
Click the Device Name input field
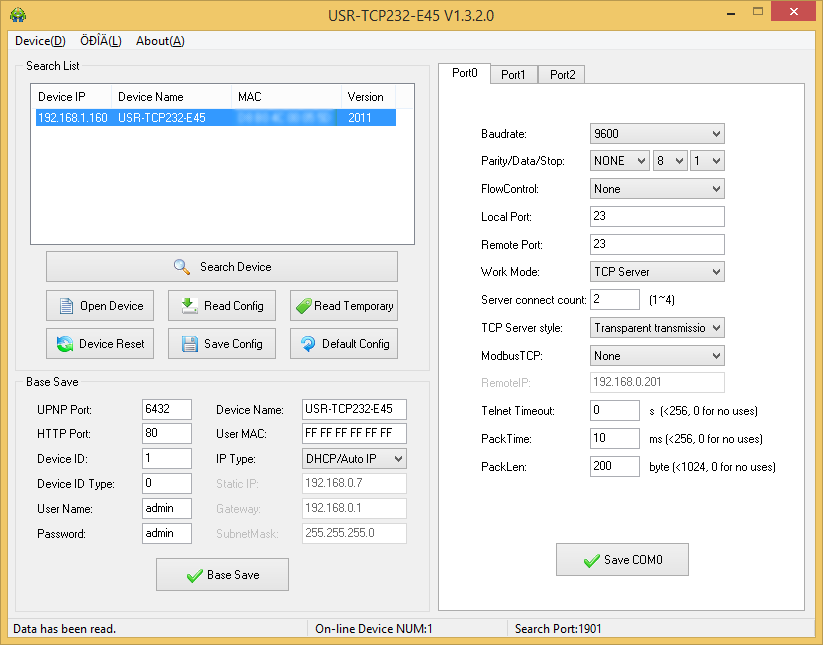pyautogui.click(x=354, y=409)
